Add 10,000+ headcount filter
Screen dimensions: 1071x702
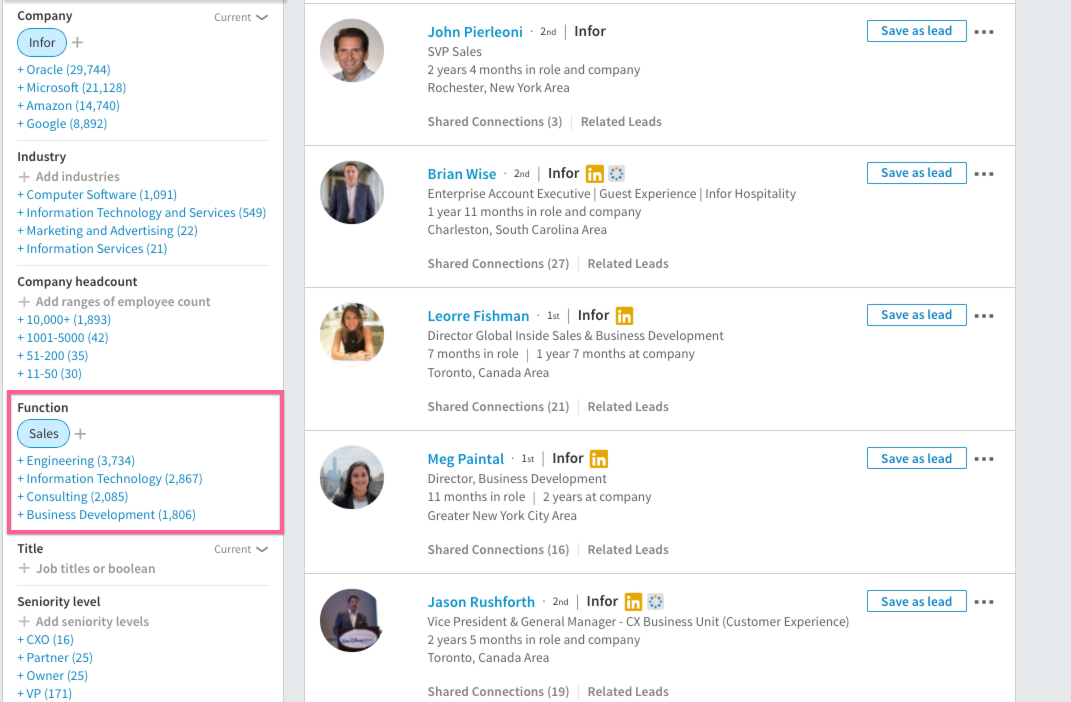(x=64, y=320)
